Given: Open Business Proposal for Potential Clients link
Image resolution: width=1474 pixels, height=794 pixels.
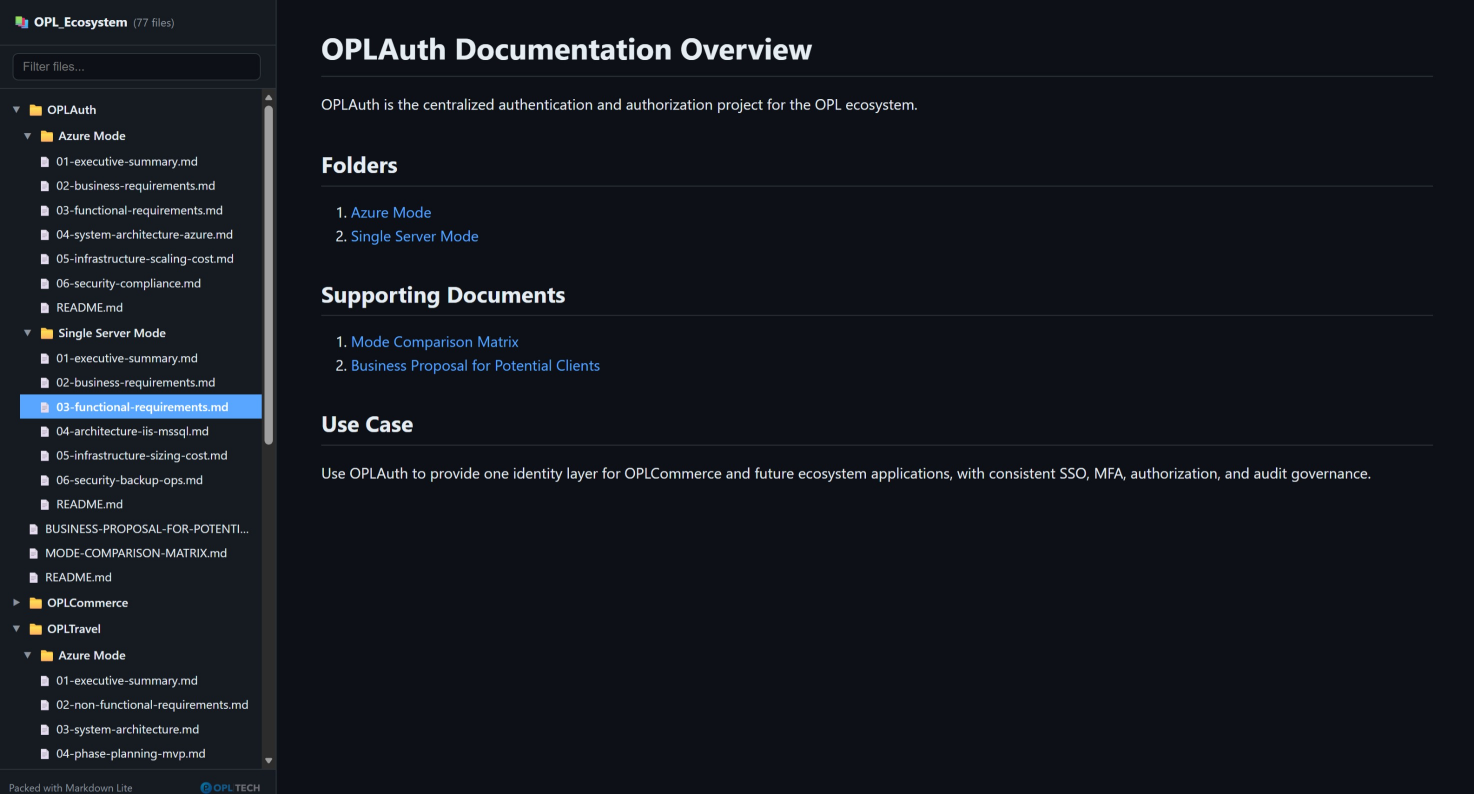Looking at the screenshot, I should [475, 366].
